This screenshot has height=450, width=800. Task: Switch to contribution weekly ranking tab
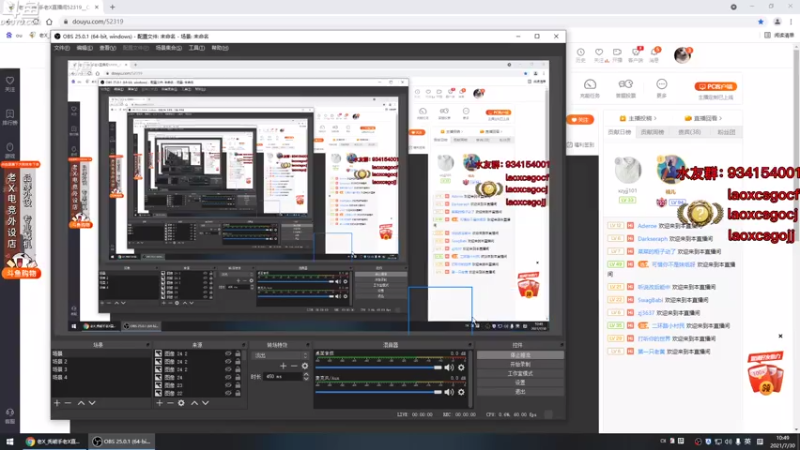[x=653, y=132]
